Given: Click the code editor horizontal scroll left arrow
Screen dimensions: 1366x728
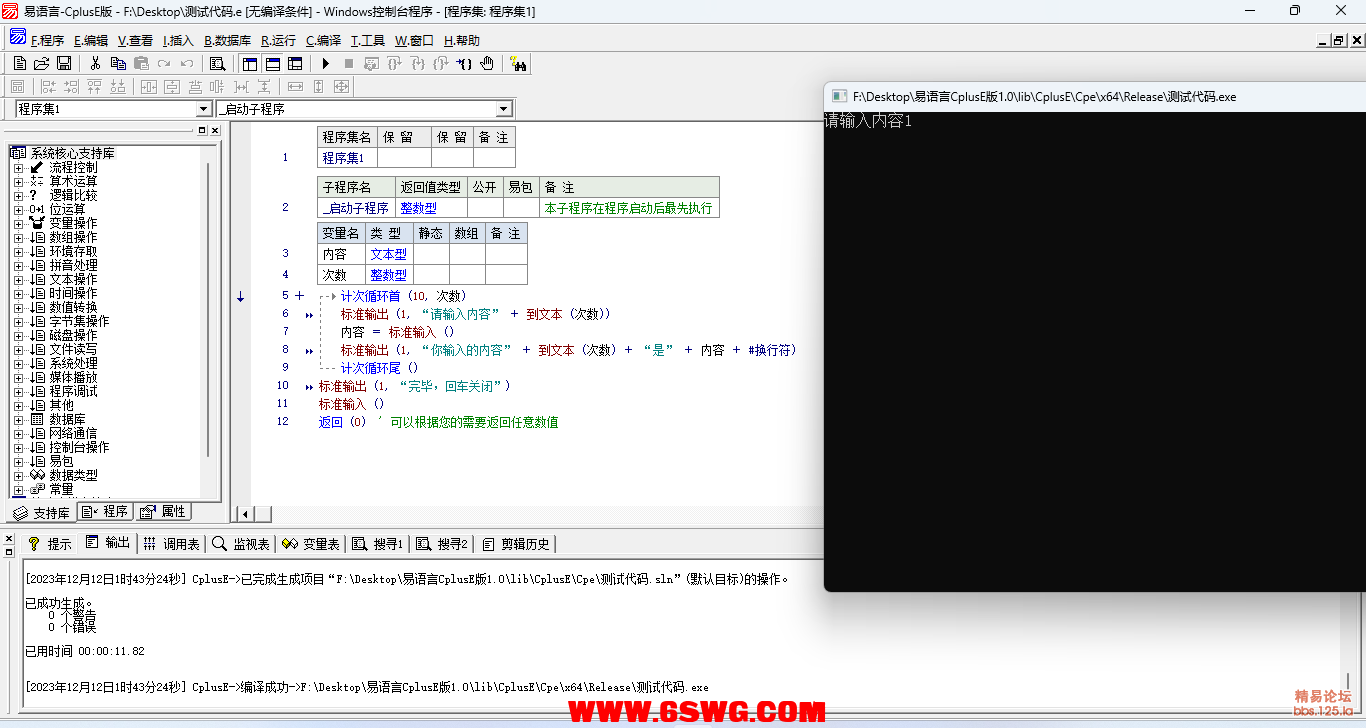Looking at the screenshot, I should coord(244,514).
